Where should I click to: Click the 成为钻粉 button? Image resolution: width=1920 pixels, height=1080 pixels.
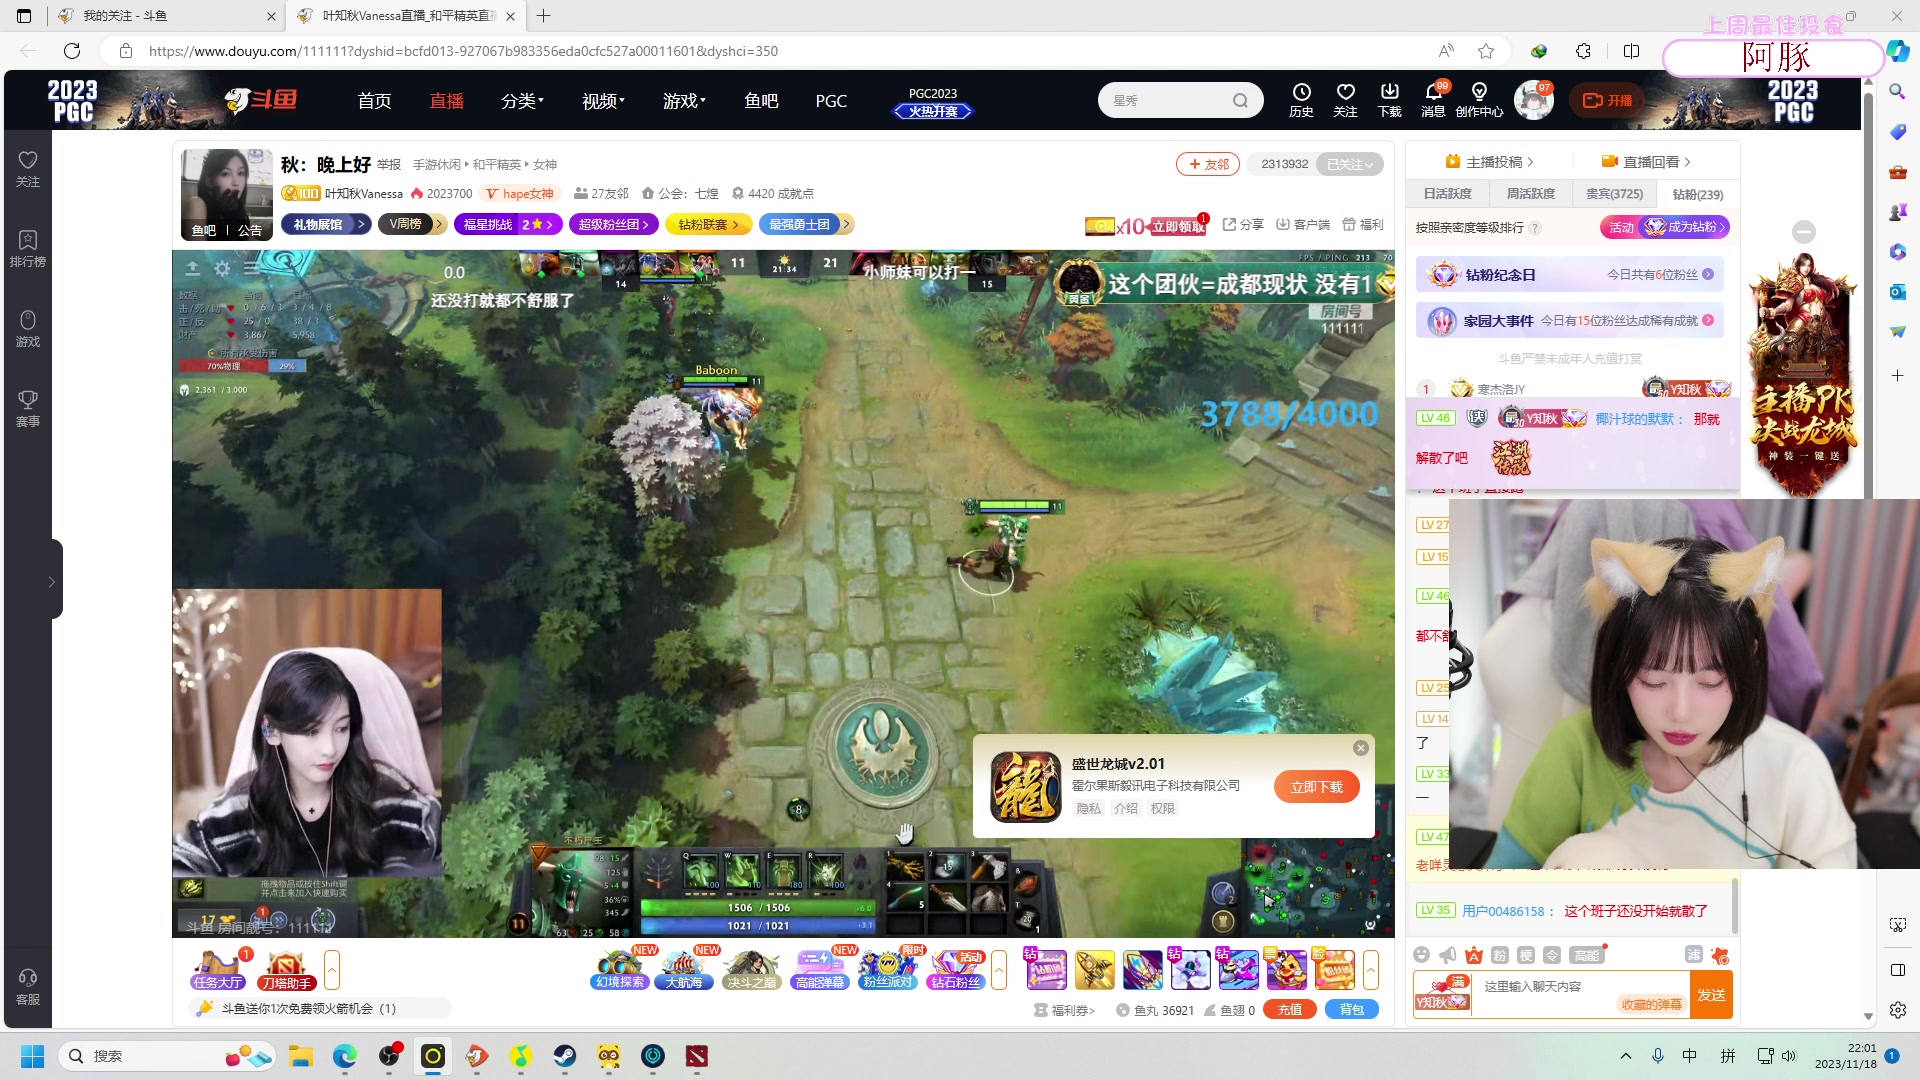click(x=1685, y=227)
